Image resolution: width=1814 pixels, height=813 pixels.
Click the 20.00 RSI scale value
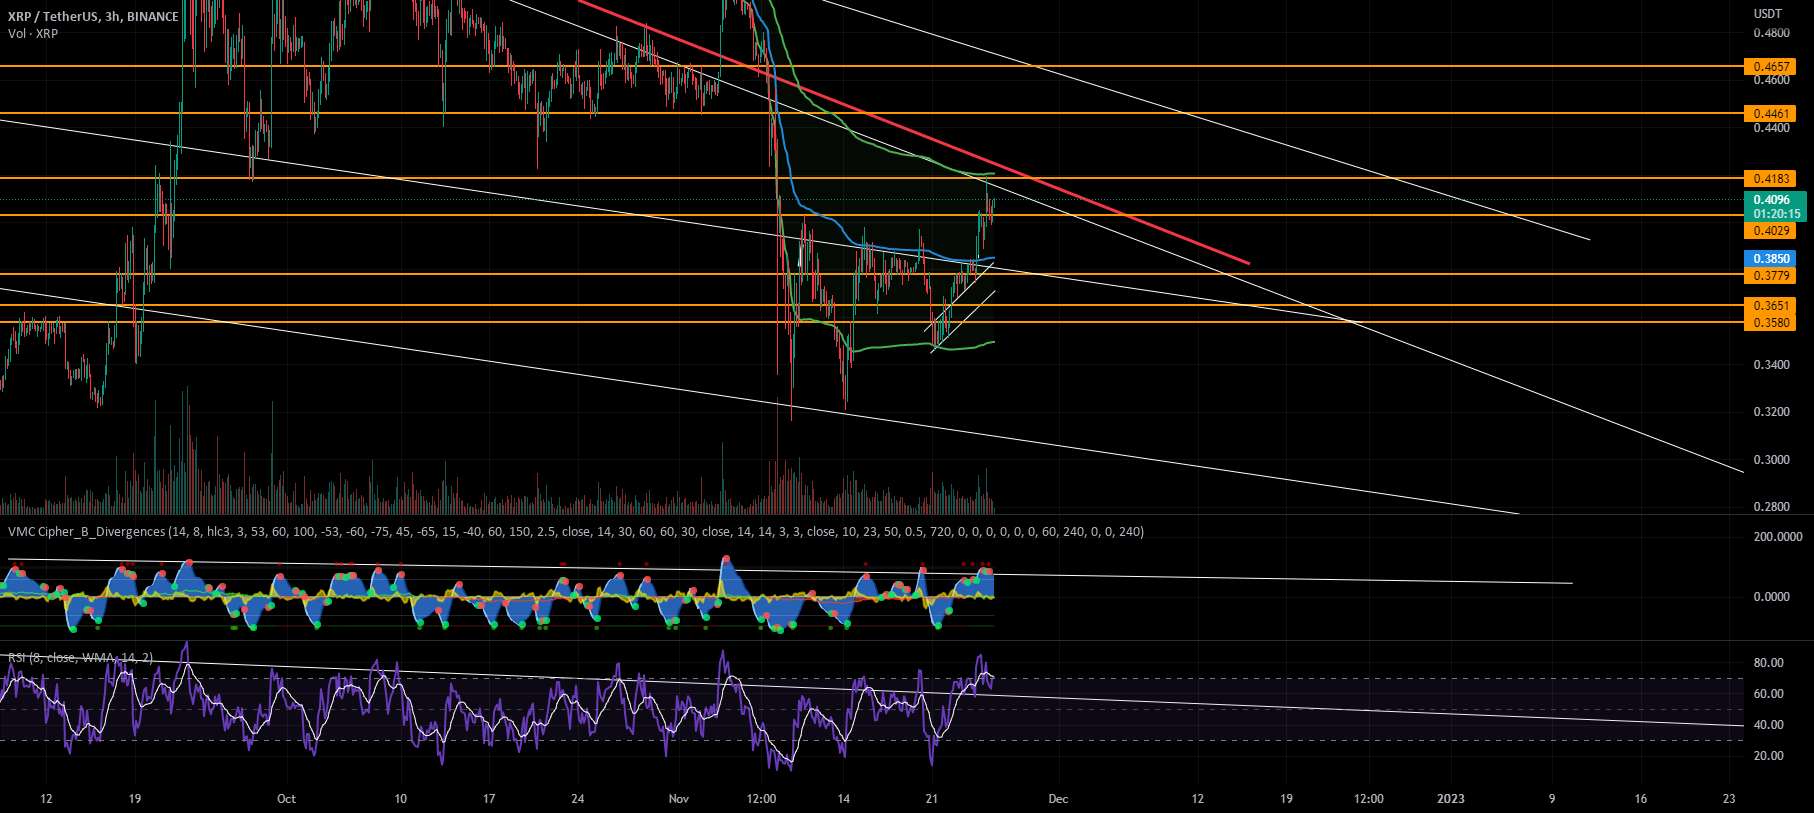[1768, 756]
